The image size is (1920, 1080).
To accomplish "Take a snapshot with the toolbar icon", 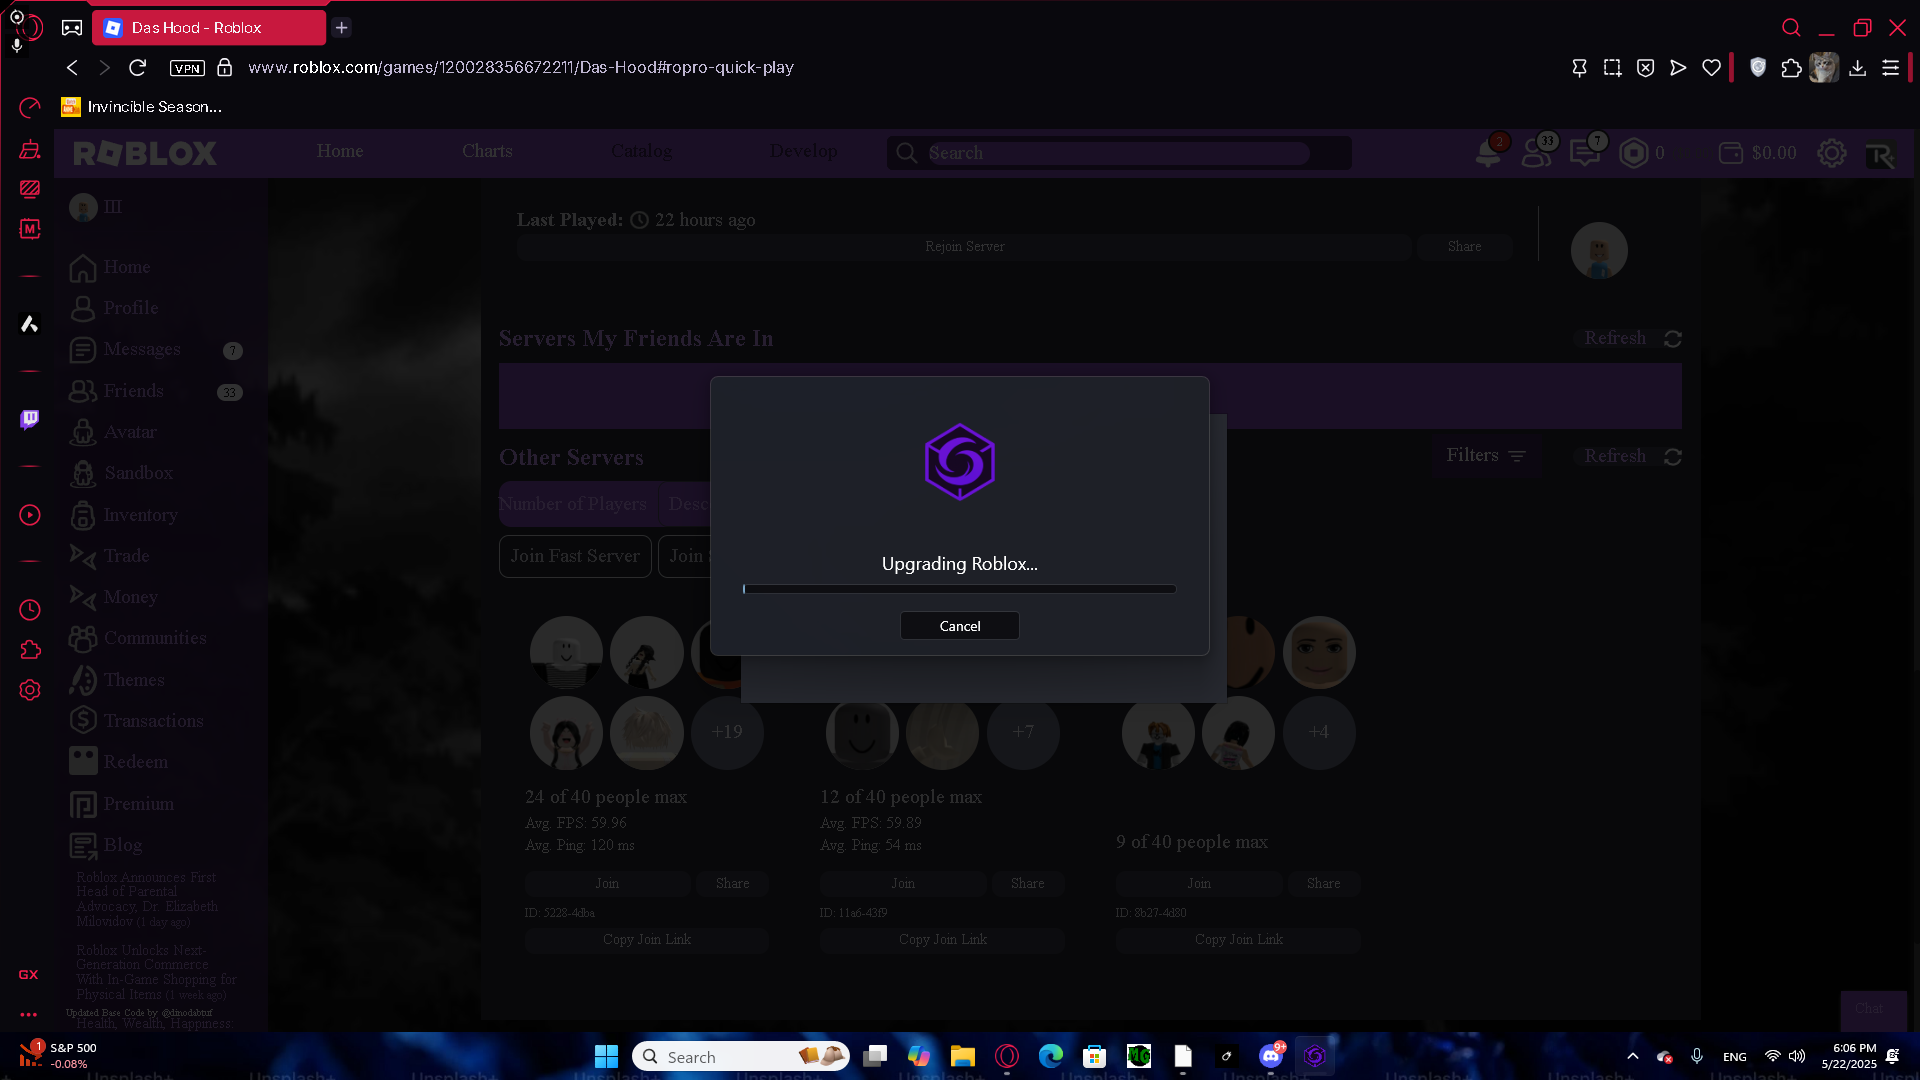I will pos(1612,68).
